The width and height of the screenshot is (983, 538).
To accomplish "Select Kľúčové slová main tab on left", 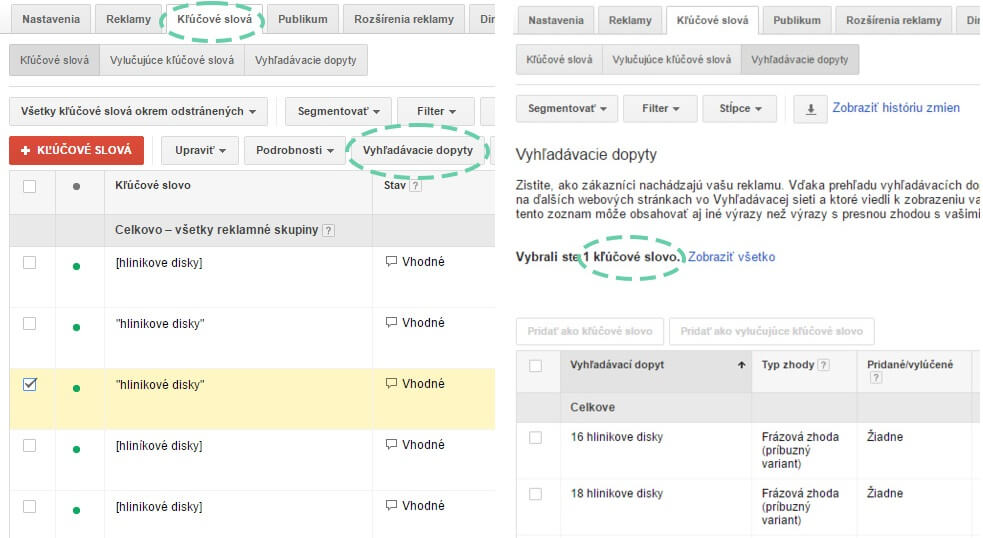I will pyautogui.click(x=214, y=19).
